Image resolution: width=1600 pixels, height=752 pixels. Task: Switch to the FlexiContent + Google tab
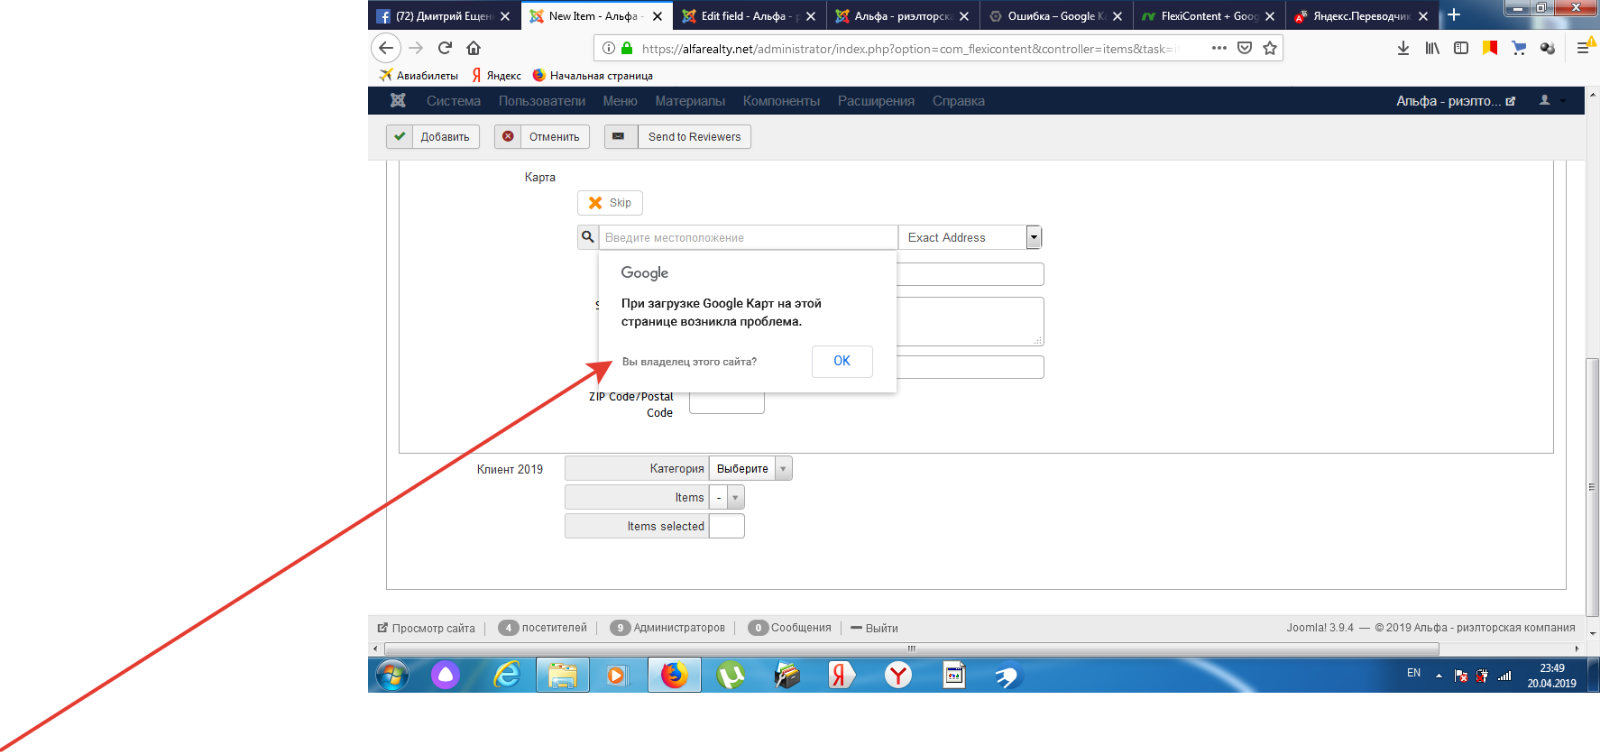click(1208, 16)
